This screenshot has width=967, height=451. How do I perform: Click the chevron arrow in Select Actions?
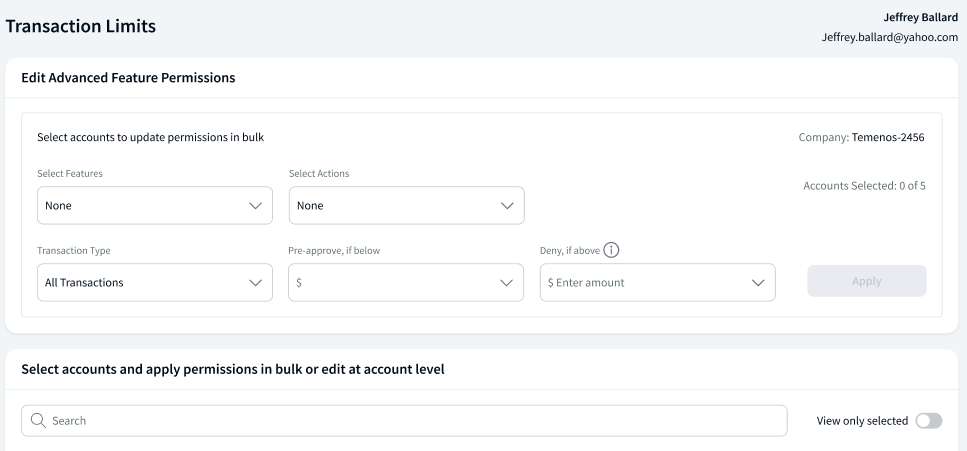point(507,206)
